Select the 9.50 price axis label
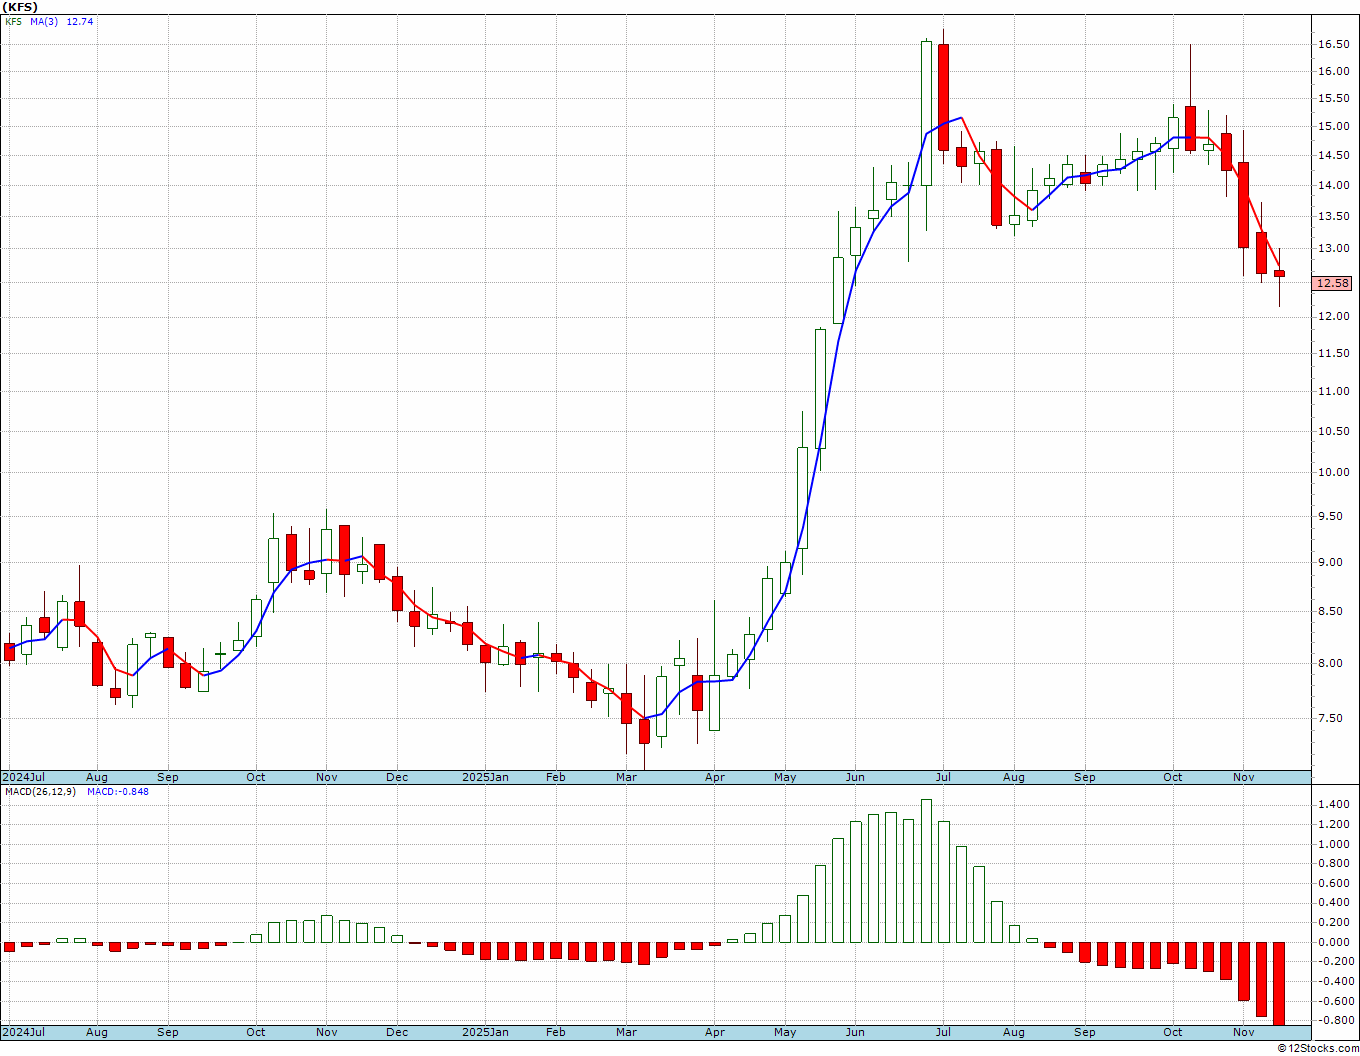The width and height of the screenshot is (1360, 1056). click(x=1330, y=516)
